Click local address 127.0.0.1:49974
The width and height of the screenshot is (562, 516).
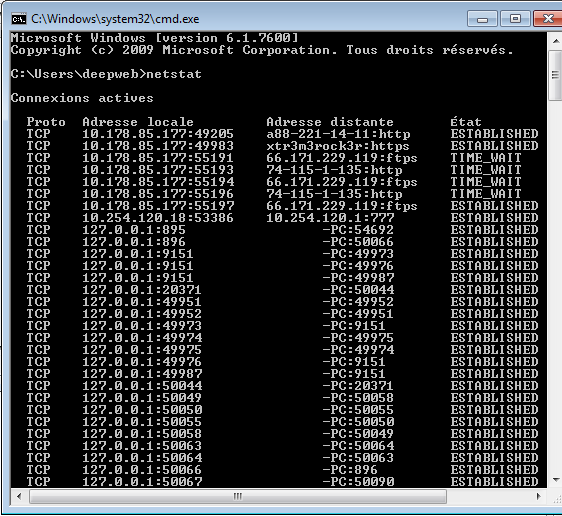click(x=142, y=338)
